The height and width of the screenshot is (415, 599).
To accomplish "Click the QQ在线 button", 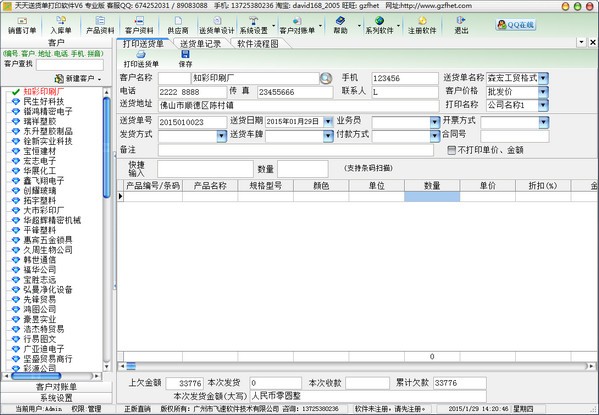I will point(516,25).
